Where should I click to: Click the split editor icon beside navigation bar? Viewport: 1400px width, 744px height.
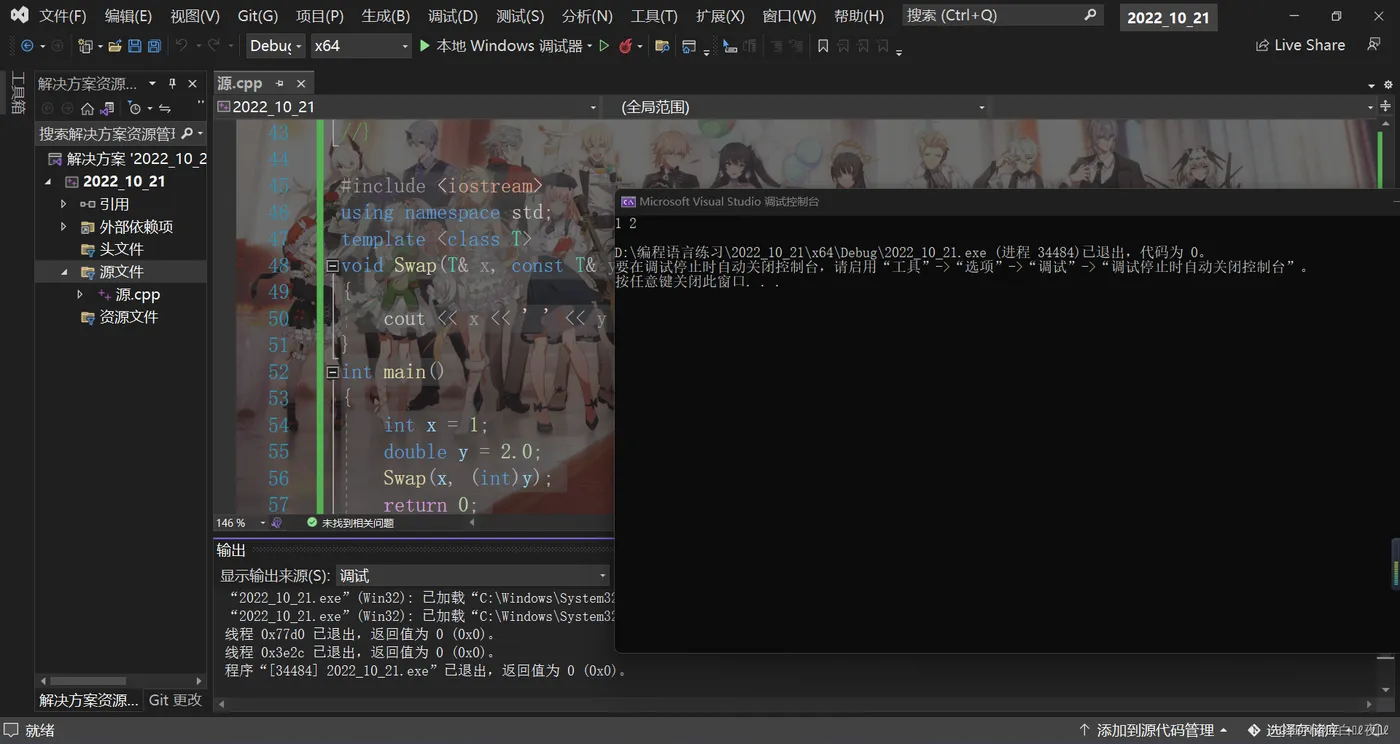(x=1387, y=107)
